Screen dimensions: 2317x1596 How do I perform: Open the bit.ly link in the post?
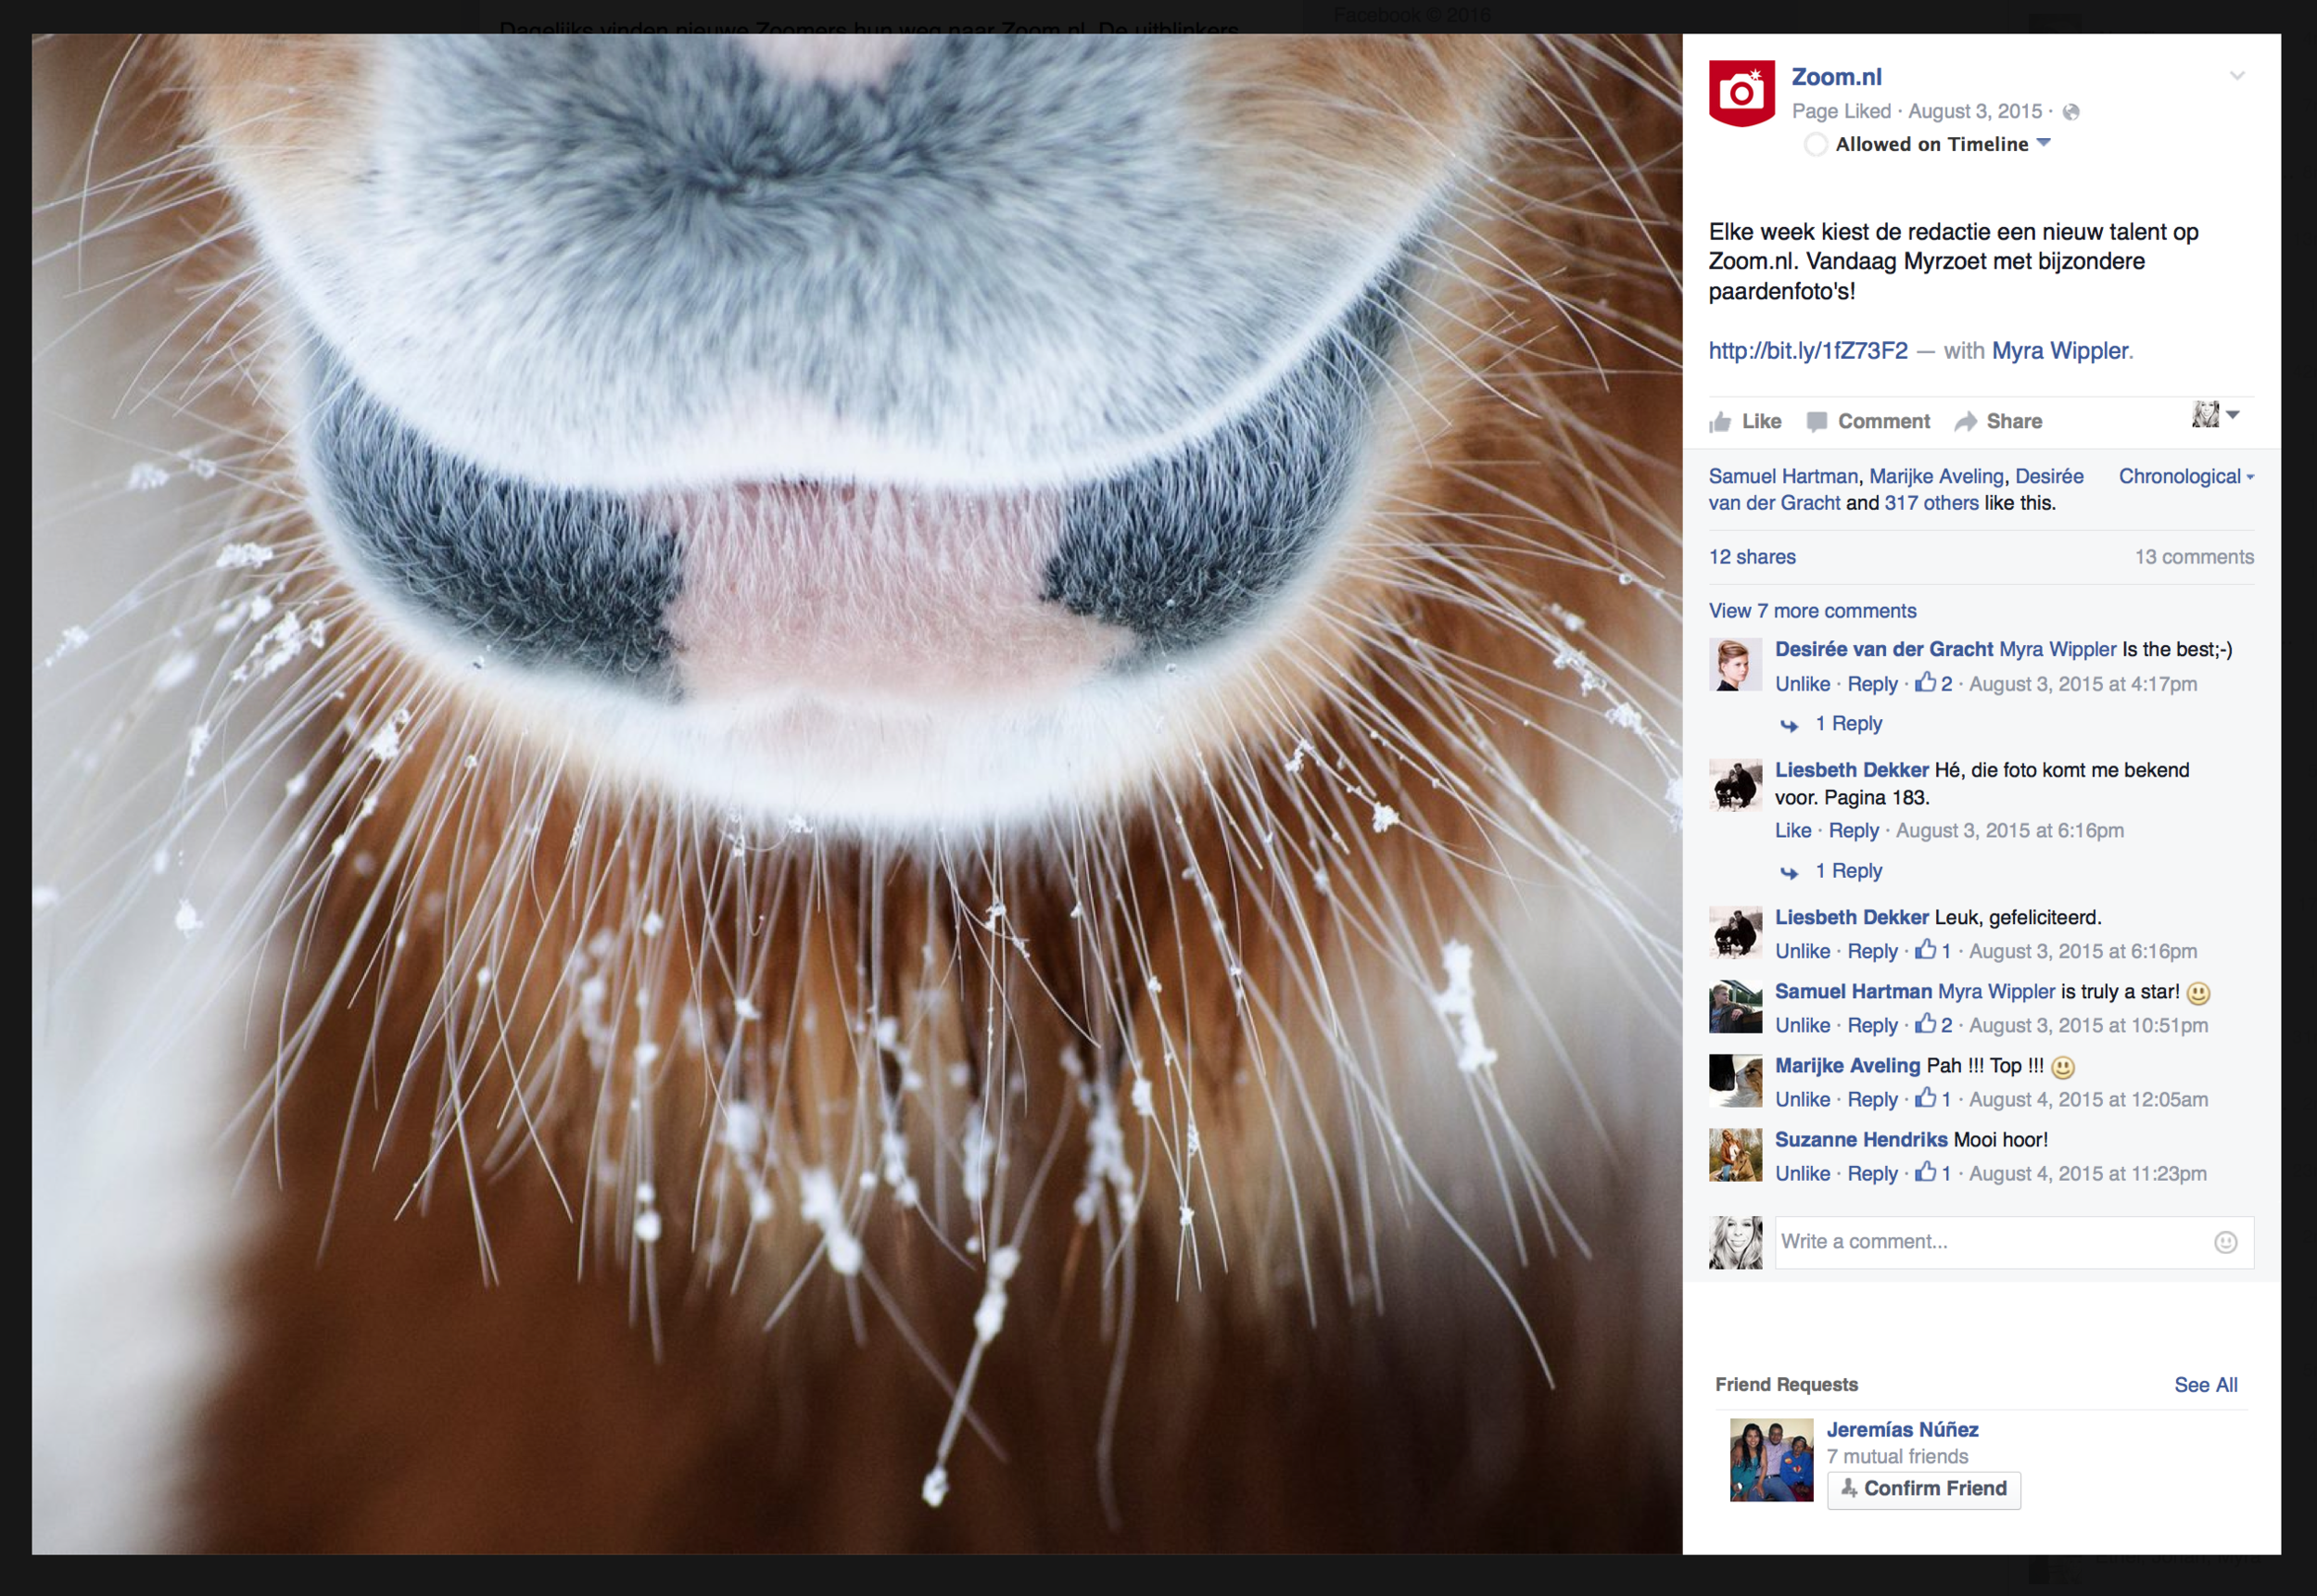coord(1807,351)
